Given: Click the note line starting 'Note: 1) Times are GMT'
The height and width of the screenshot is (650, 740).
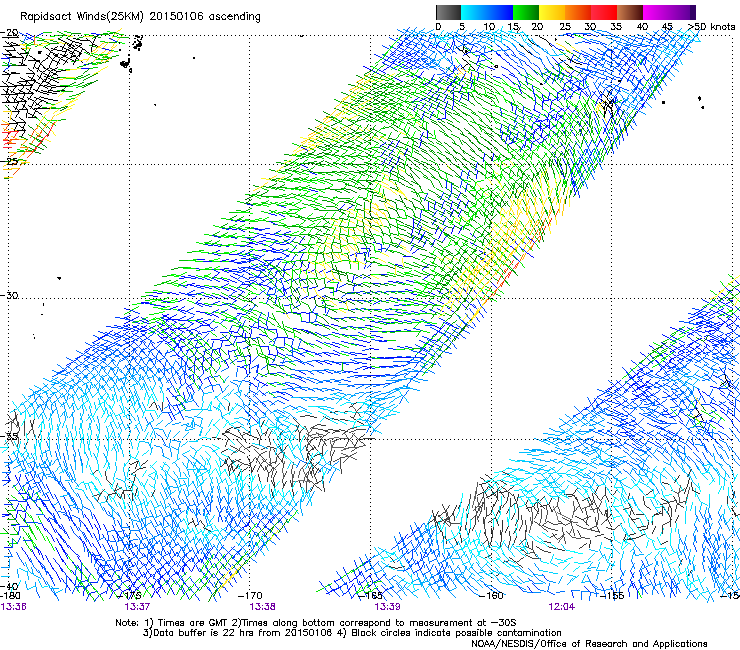Looking at the screenshot, I should pyautogui.click(x=316, y=623).
